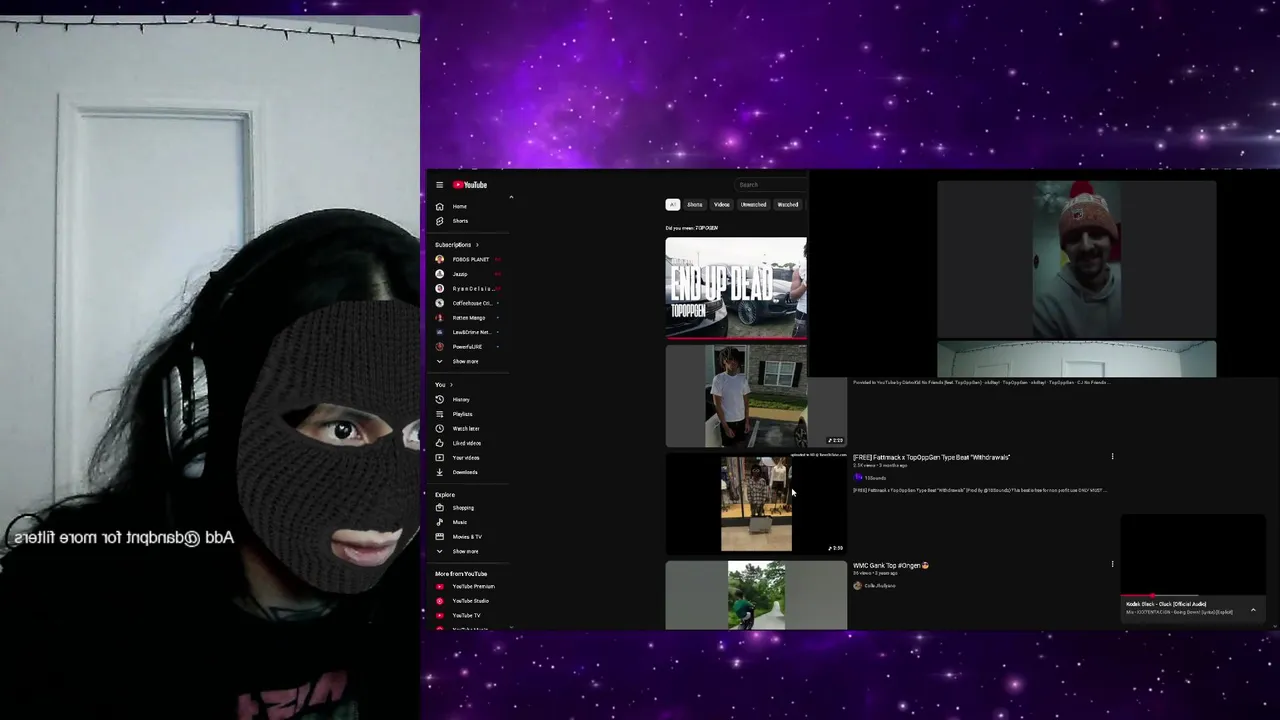1280x720 pixels.
Task: Open Law&Crime Network subscription avatar
Action: click(x=439, y=332)
